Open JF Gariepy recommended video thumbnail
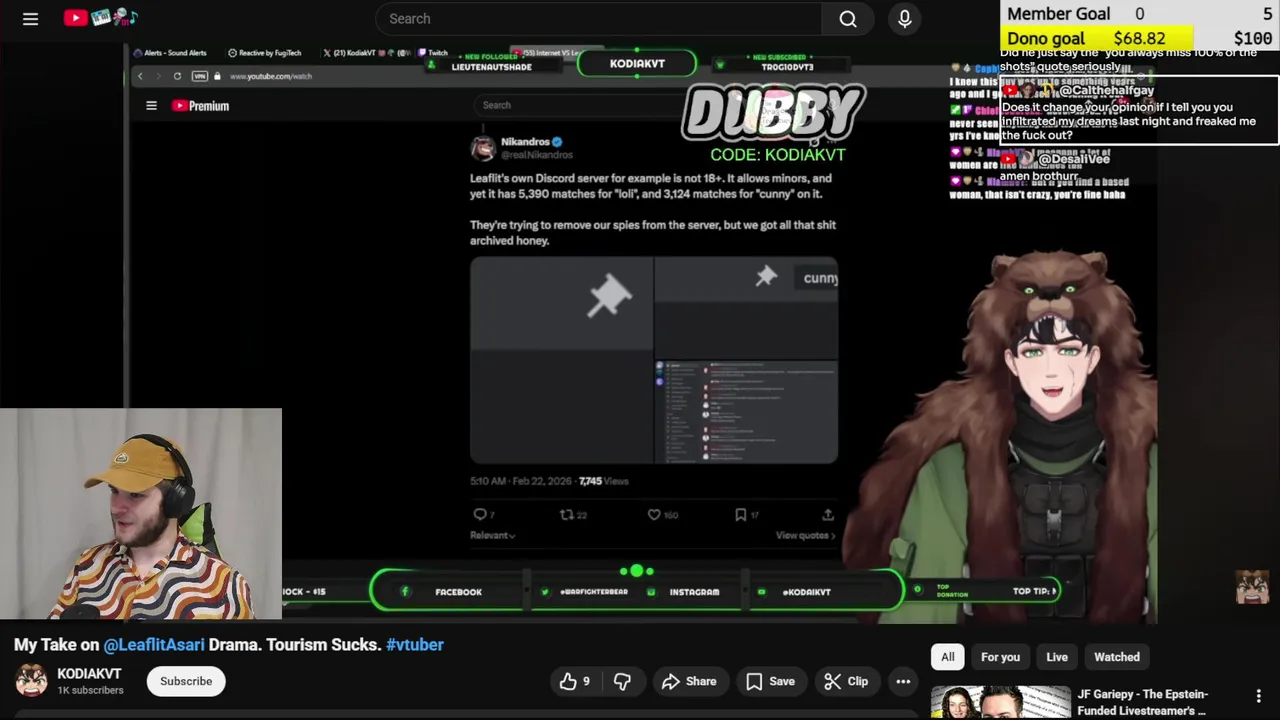The height and width of the screenshot is (720, 1280). 1000,702
